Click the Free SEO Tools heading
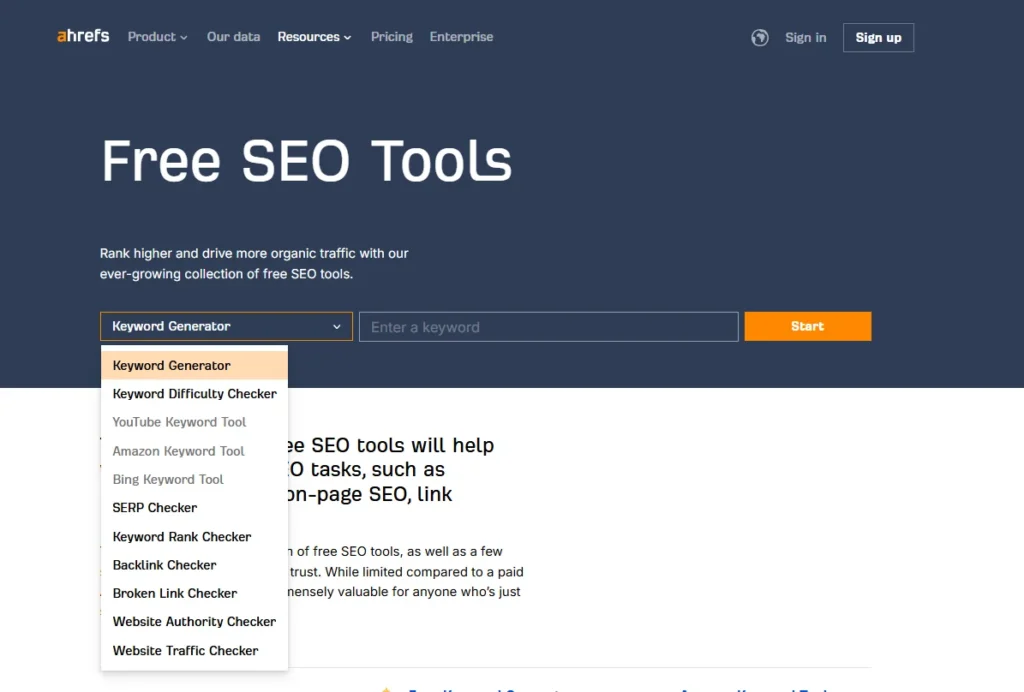The height and width of the screenshot is (692, 1024). click(x=306, y=161)
